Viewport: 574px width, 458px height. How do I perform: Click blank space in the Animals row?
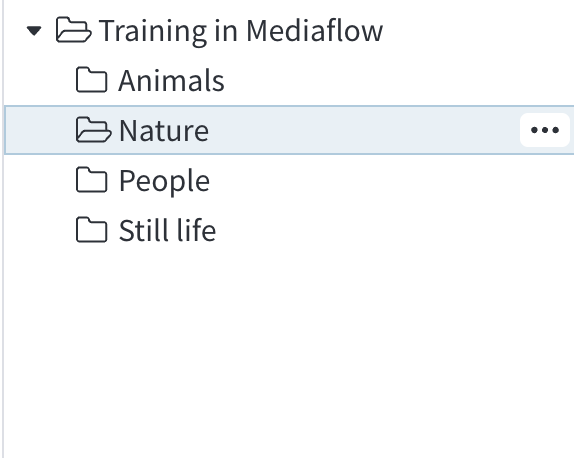[x=399, y=80]
